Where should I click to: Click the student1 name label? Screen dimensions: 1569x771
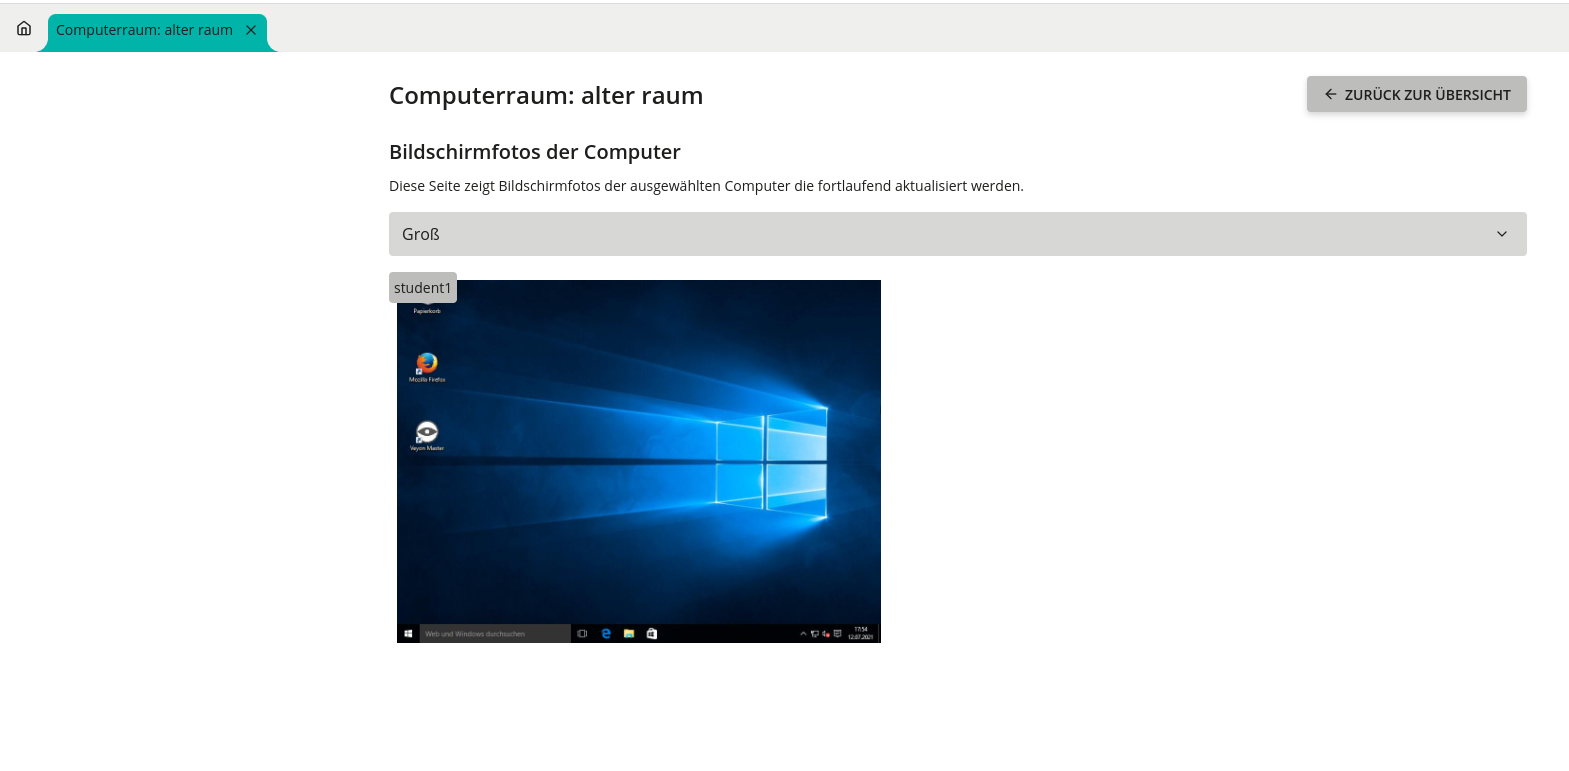click(422, 288)
